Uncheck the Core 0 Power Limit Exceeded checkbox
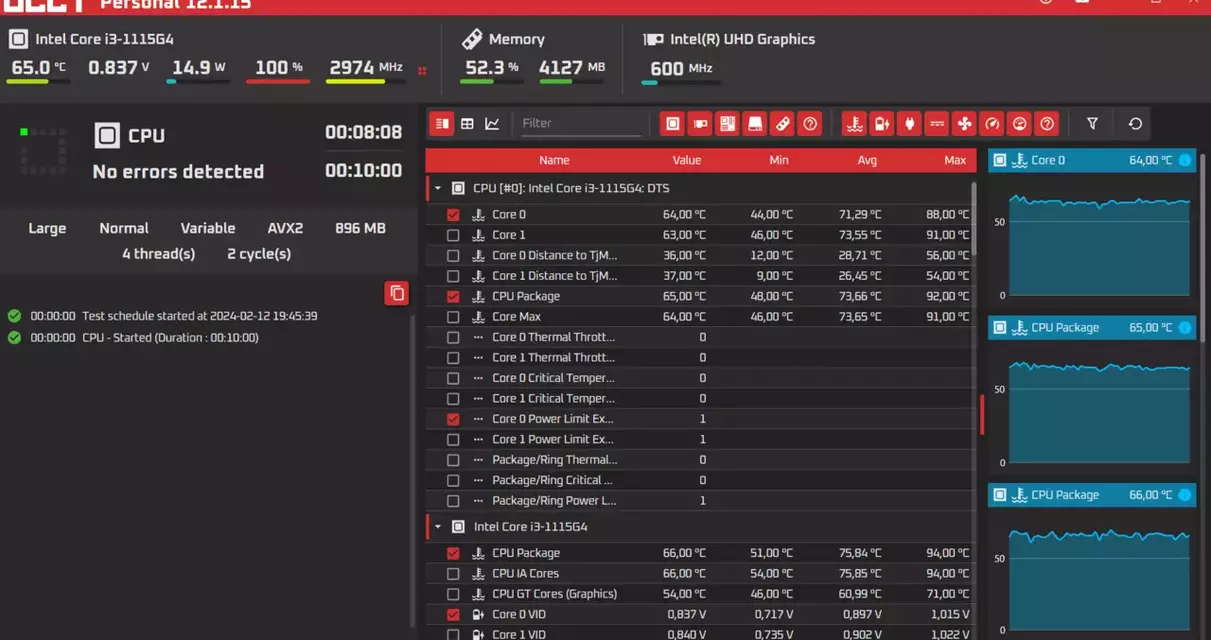Image resolution: width=1211 pixels, height=640 pixels. [453, 419]
